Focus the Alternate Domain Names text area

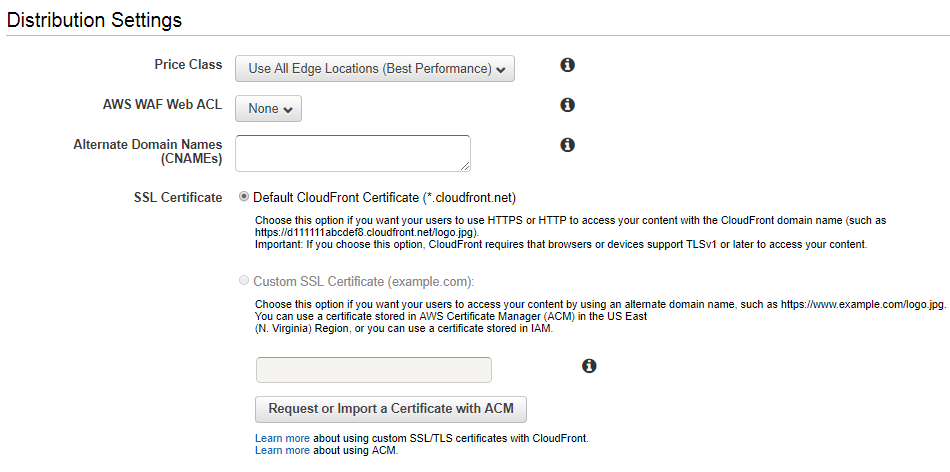tap(353, 153)
